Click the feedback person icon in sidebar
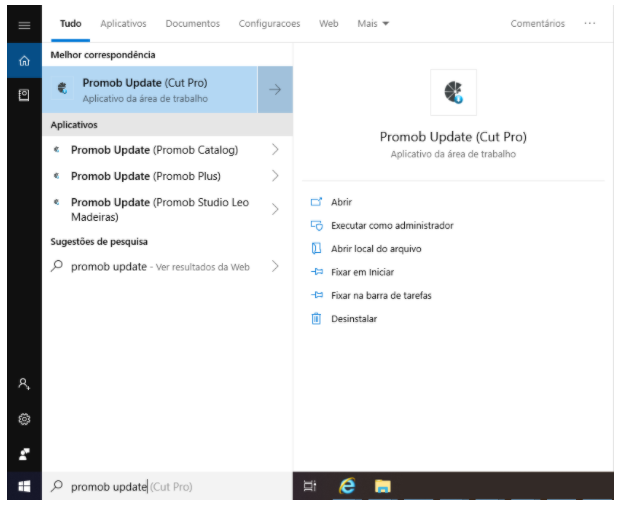 pyautogui.click(x=24, y=454)
